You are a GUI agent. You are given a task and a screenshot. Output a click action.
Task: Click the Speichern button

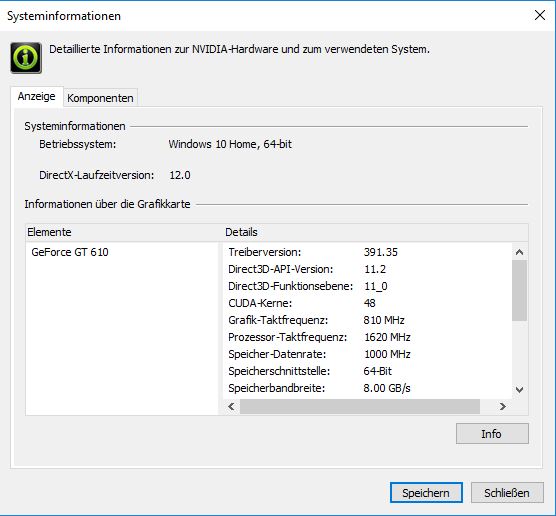pos(426,493)
